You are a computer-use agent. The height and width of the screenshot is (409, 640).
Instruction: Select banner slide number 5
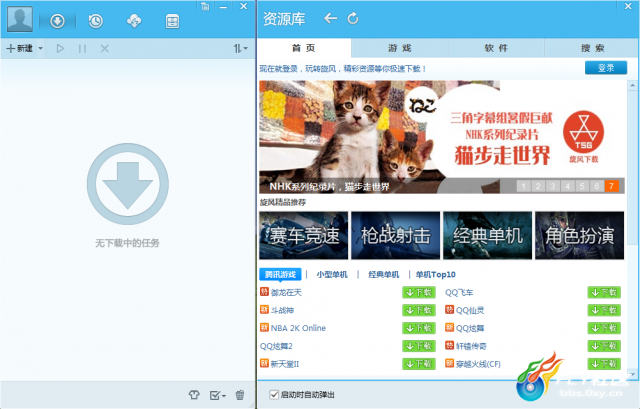point(582,187)
